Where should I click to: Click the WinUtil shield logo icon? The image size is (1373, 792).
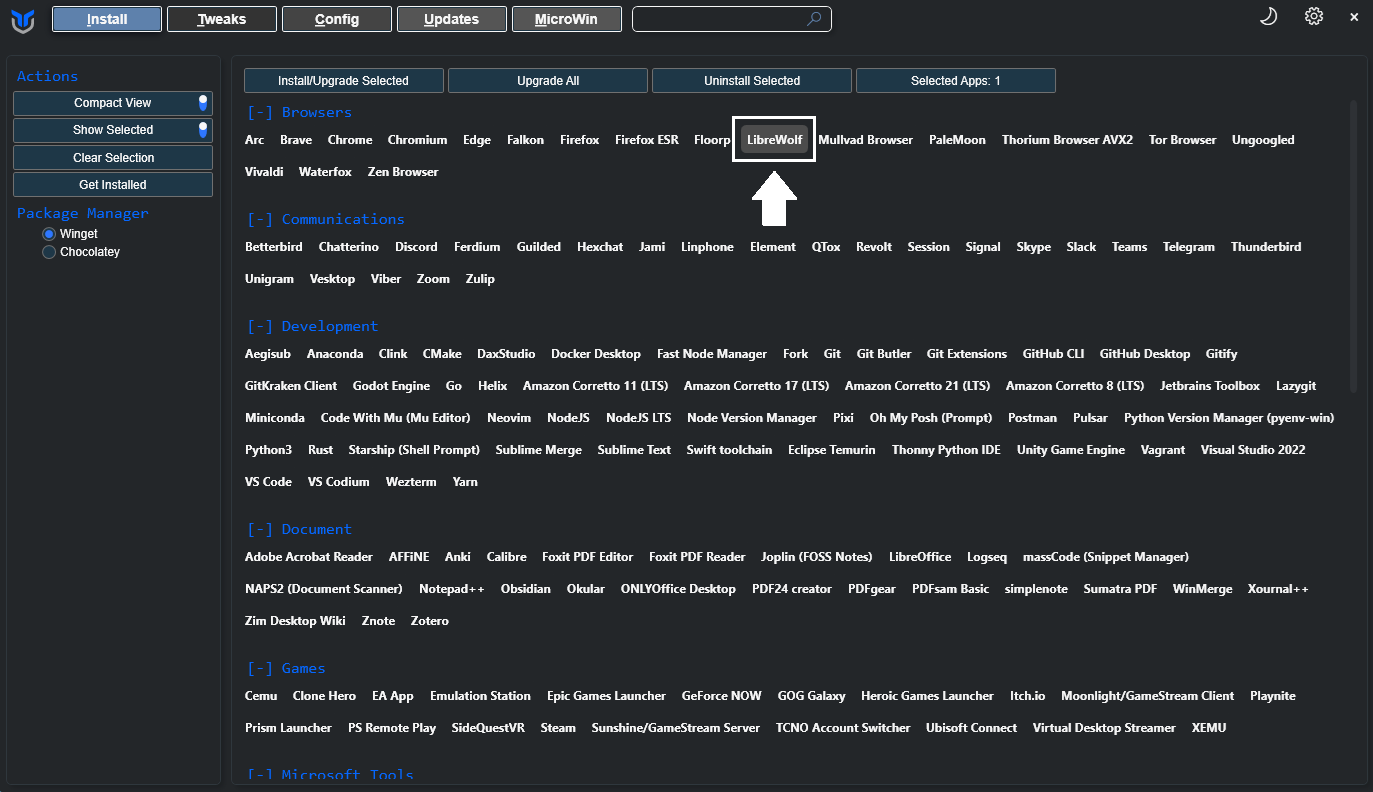tap(22, 19)
